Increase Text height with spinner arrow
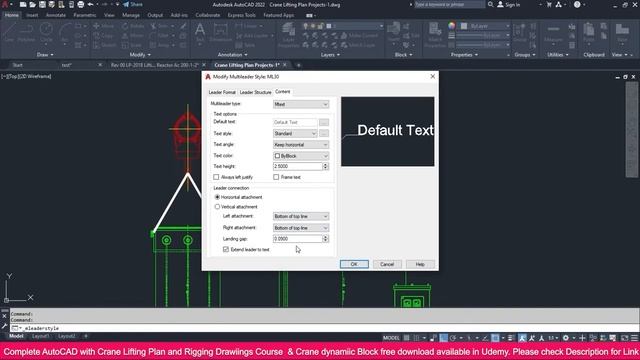 click(325, 164)
